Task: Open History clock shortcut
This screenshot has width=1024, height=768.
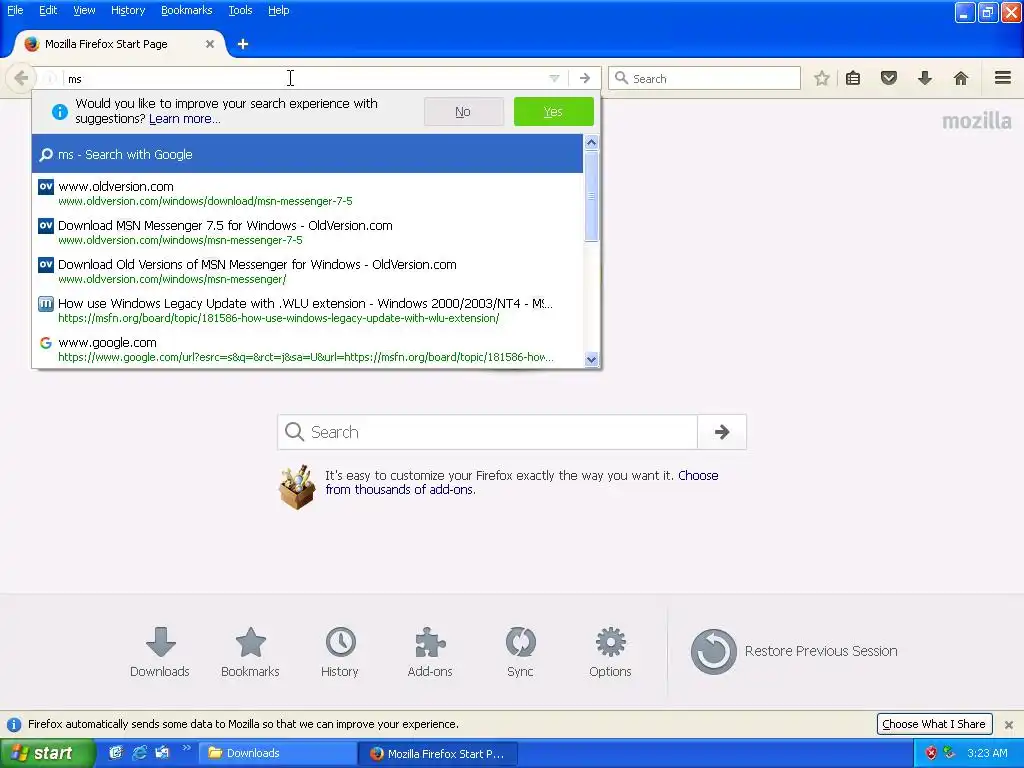Action: click(x=340, y=651)
